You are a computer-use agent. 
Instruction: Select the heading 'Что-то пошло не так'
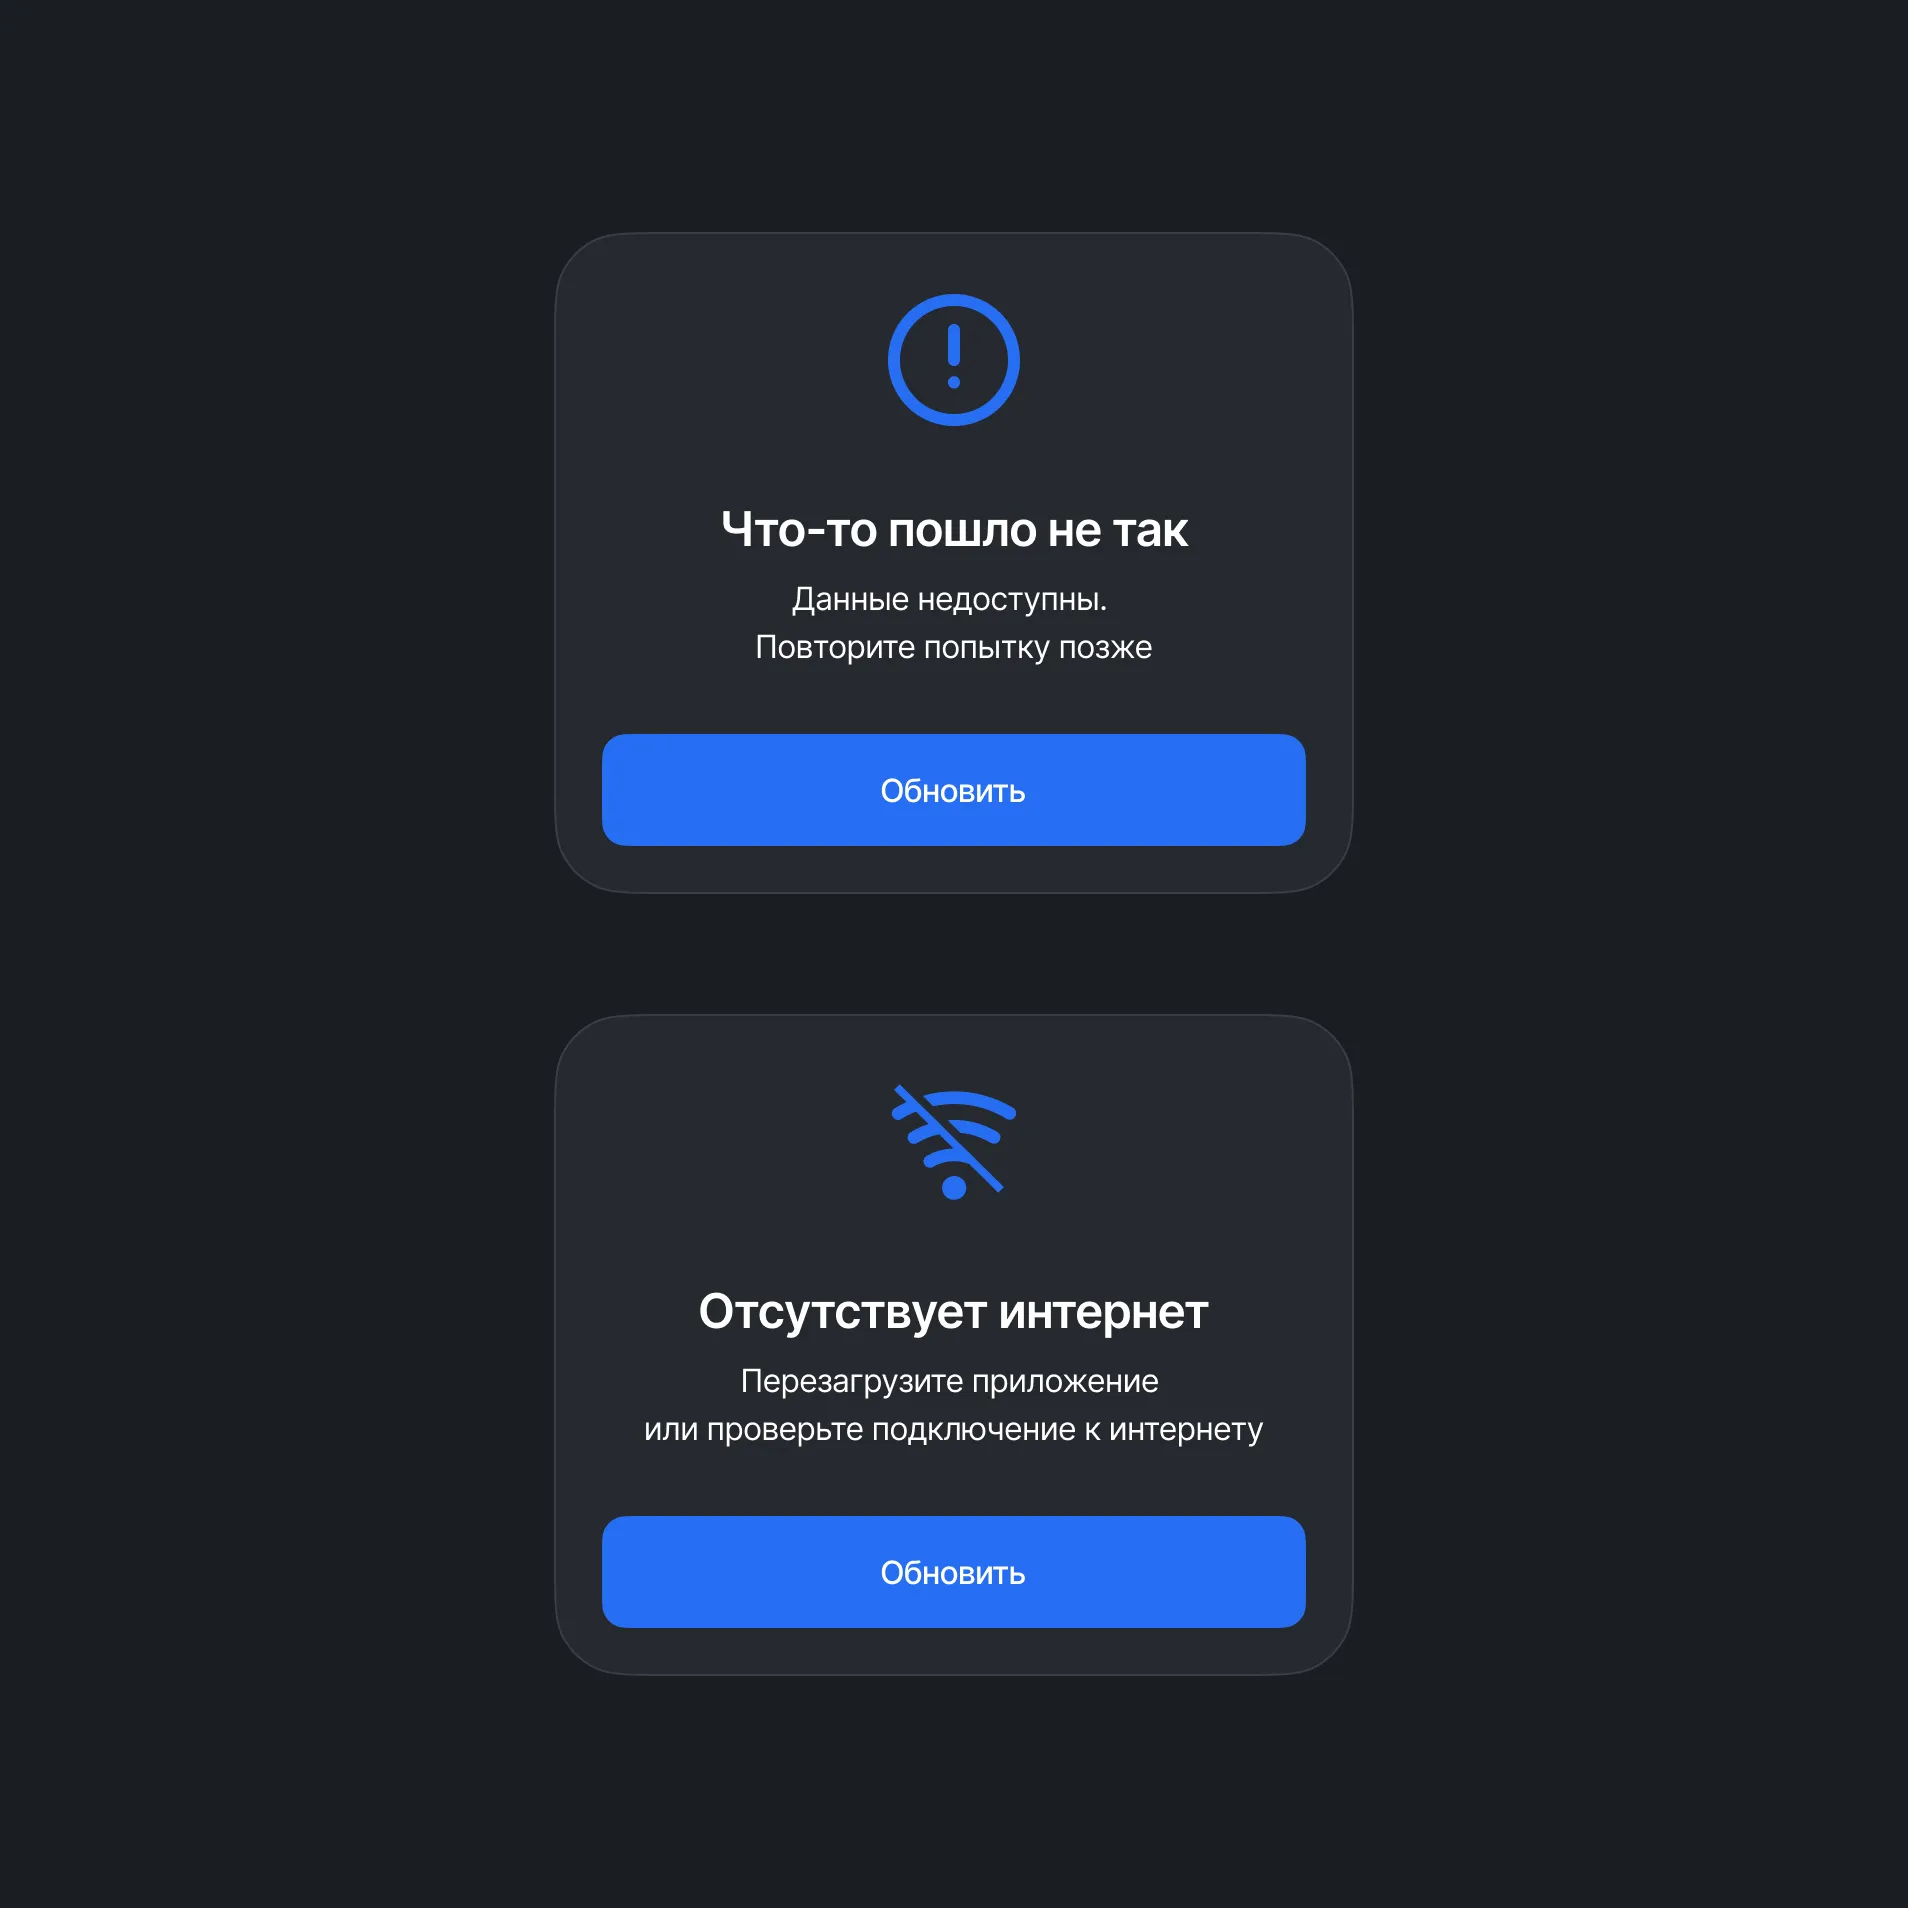pyautogui.click(x=954, y=530)
